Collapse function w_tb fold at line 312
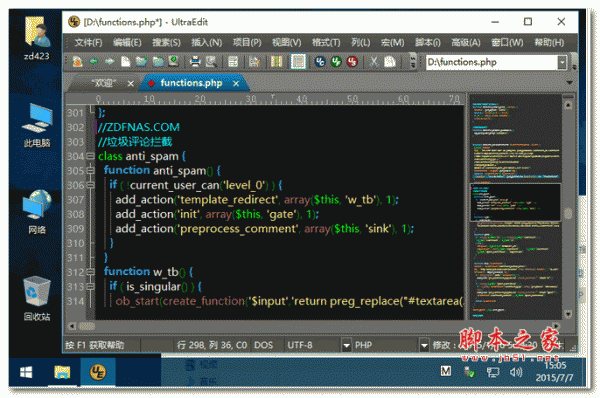This screenshot has height=398, width=600. [x=90, y=272]
